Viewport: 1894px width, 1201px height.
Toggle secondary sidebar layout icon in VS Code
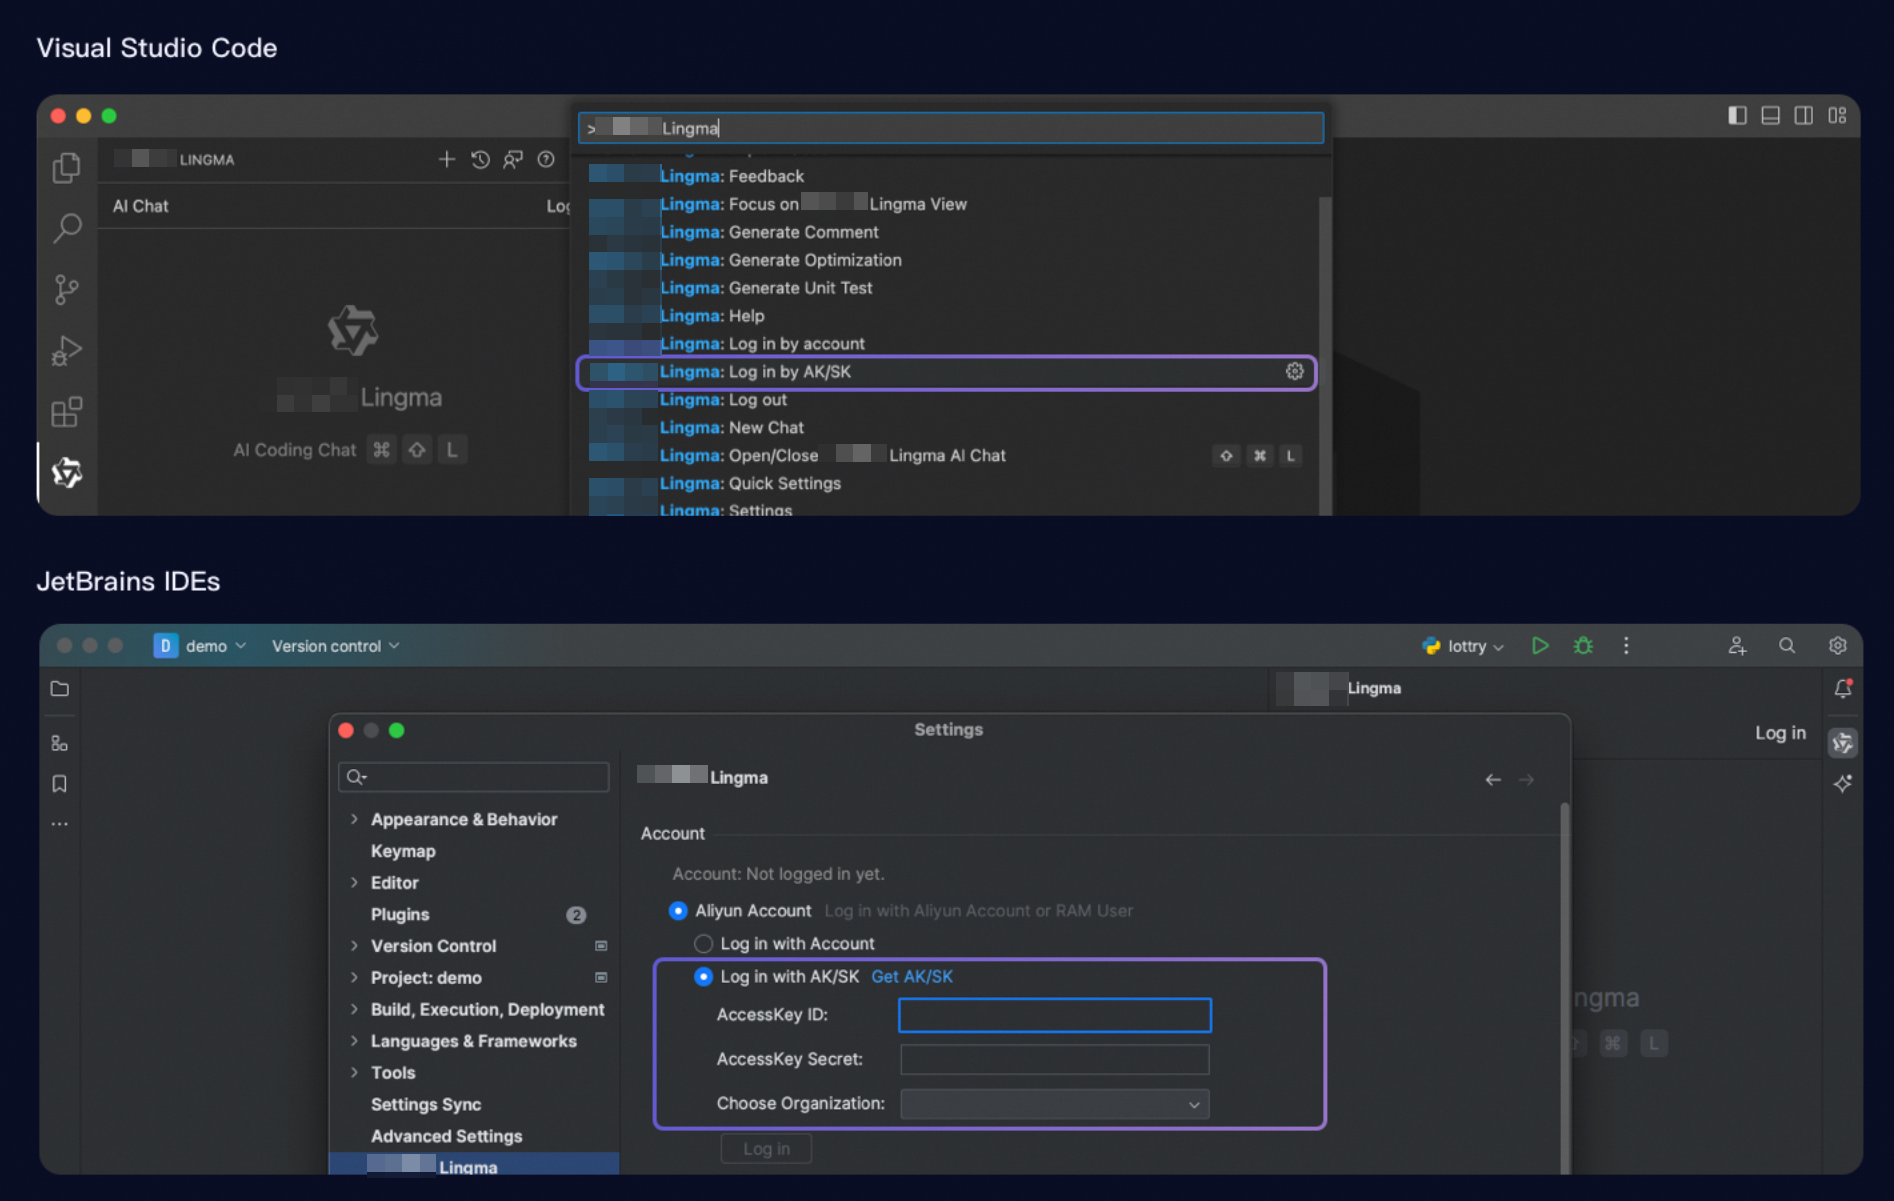tap(1804, 115)
